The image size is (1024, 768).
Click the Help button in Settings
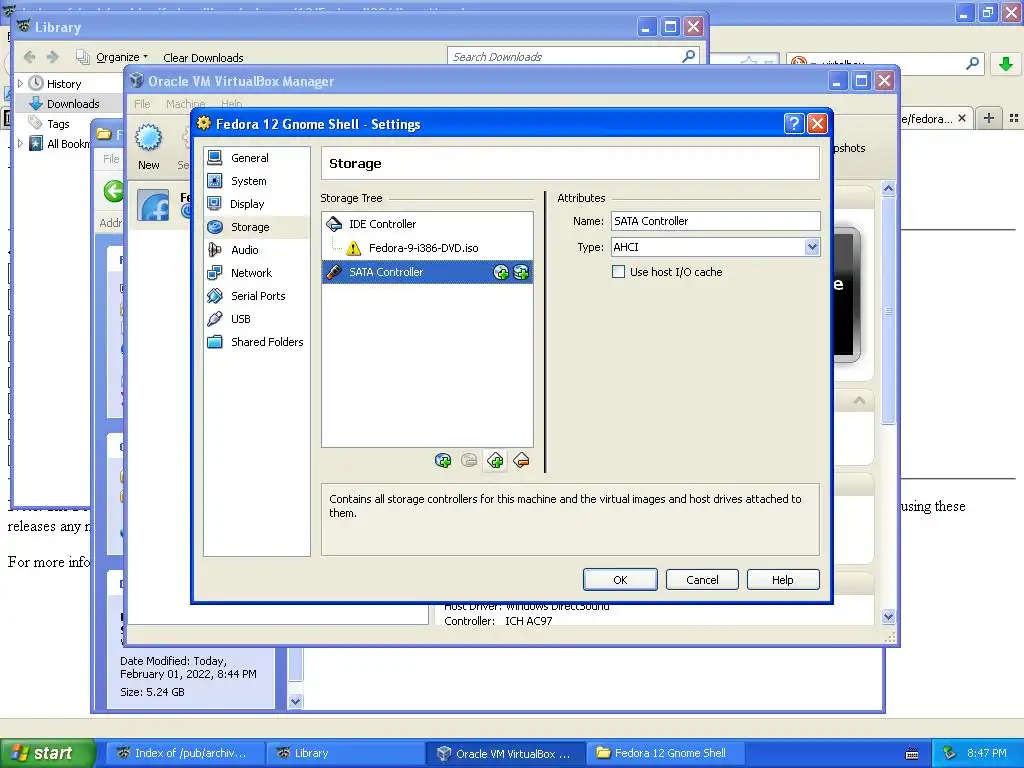(782, 580)
